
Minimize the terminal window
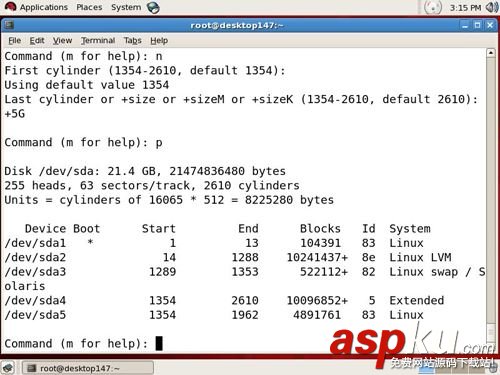point(465,25)
